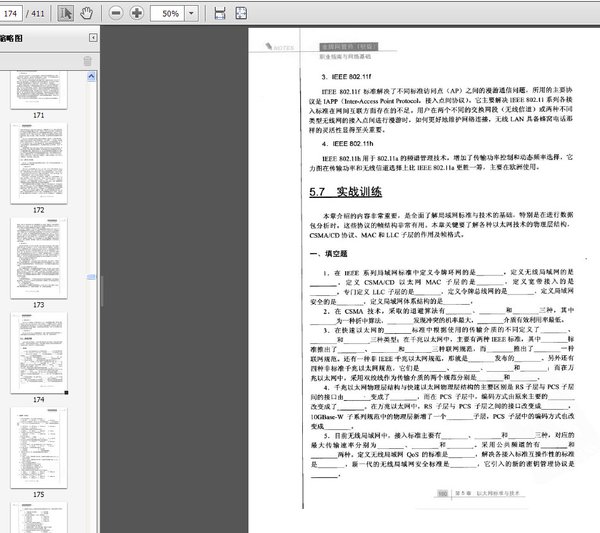Zoom out with the minus button

116,13
